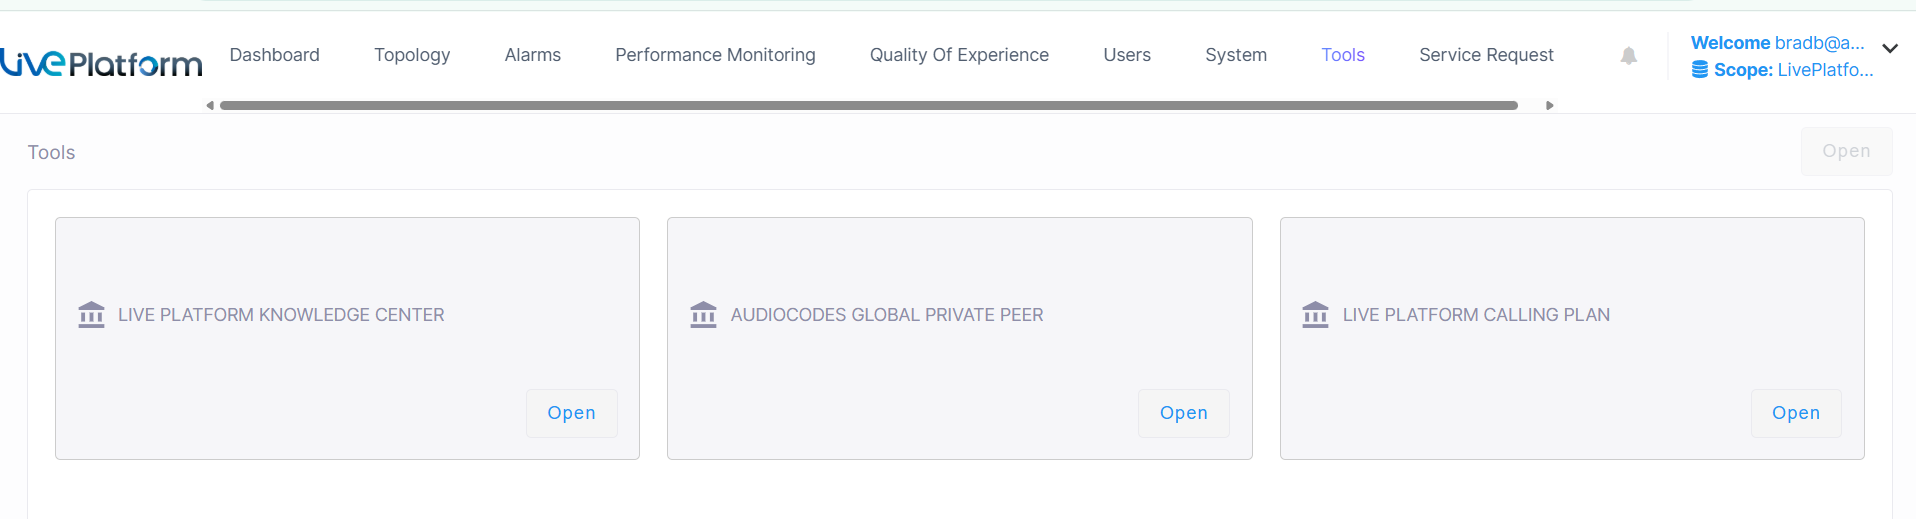
Task: Open the System menu
Action: coord(1236,55)
